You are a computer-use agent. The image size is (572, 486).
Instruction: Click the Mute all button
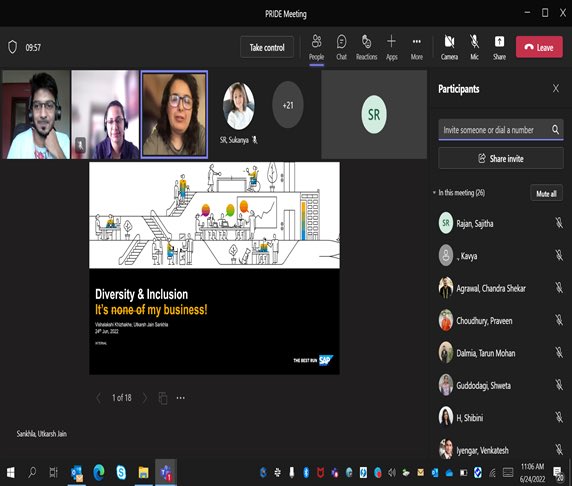click(546, 193)
